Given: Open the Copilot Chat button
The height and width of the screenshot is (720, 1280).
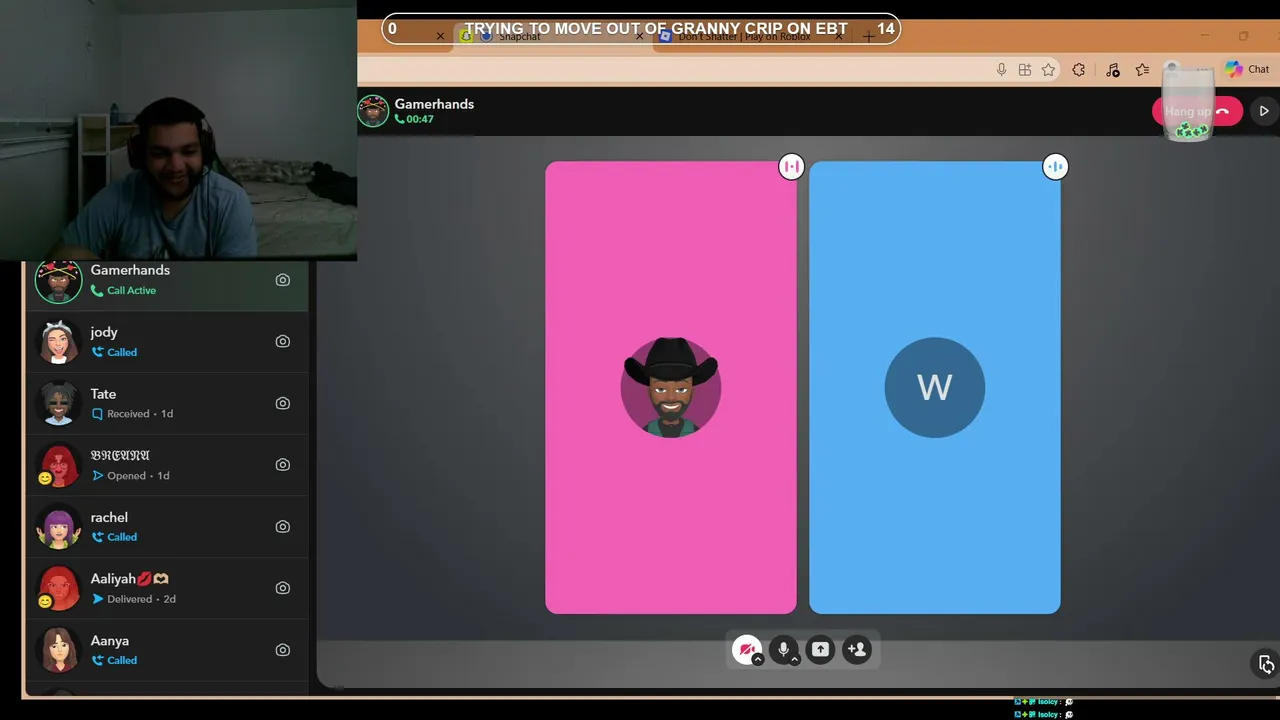Looking at the screenshot, I should (1248, 69).
